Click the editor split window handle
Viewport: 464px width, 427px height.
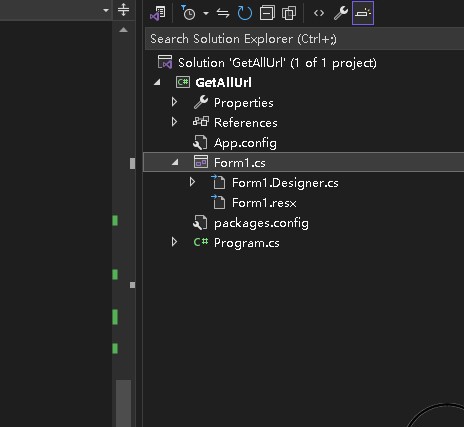click(123, 10)
